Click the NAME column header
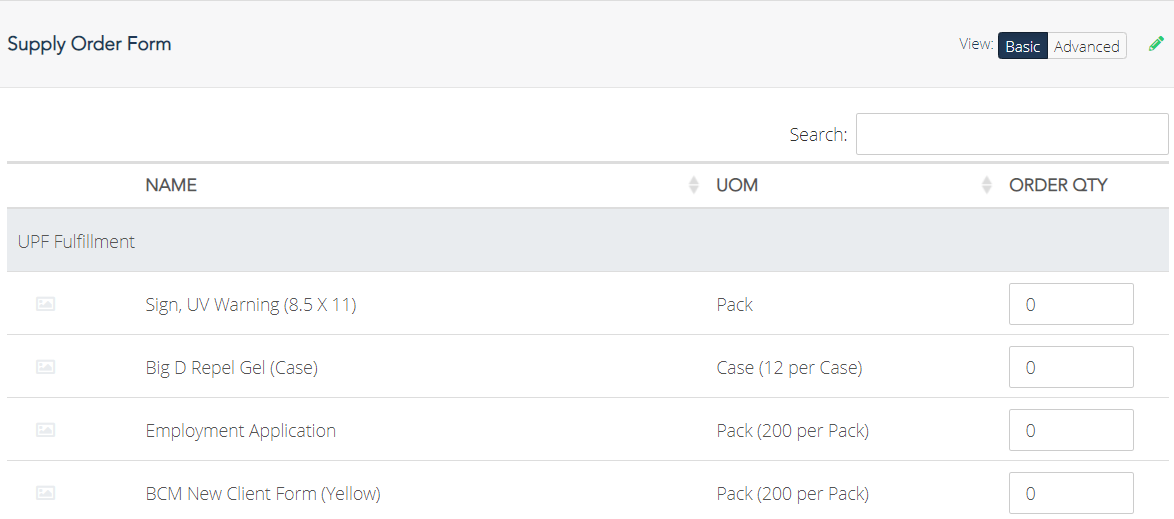The image size is (1174, 519). tap(171, 185)
